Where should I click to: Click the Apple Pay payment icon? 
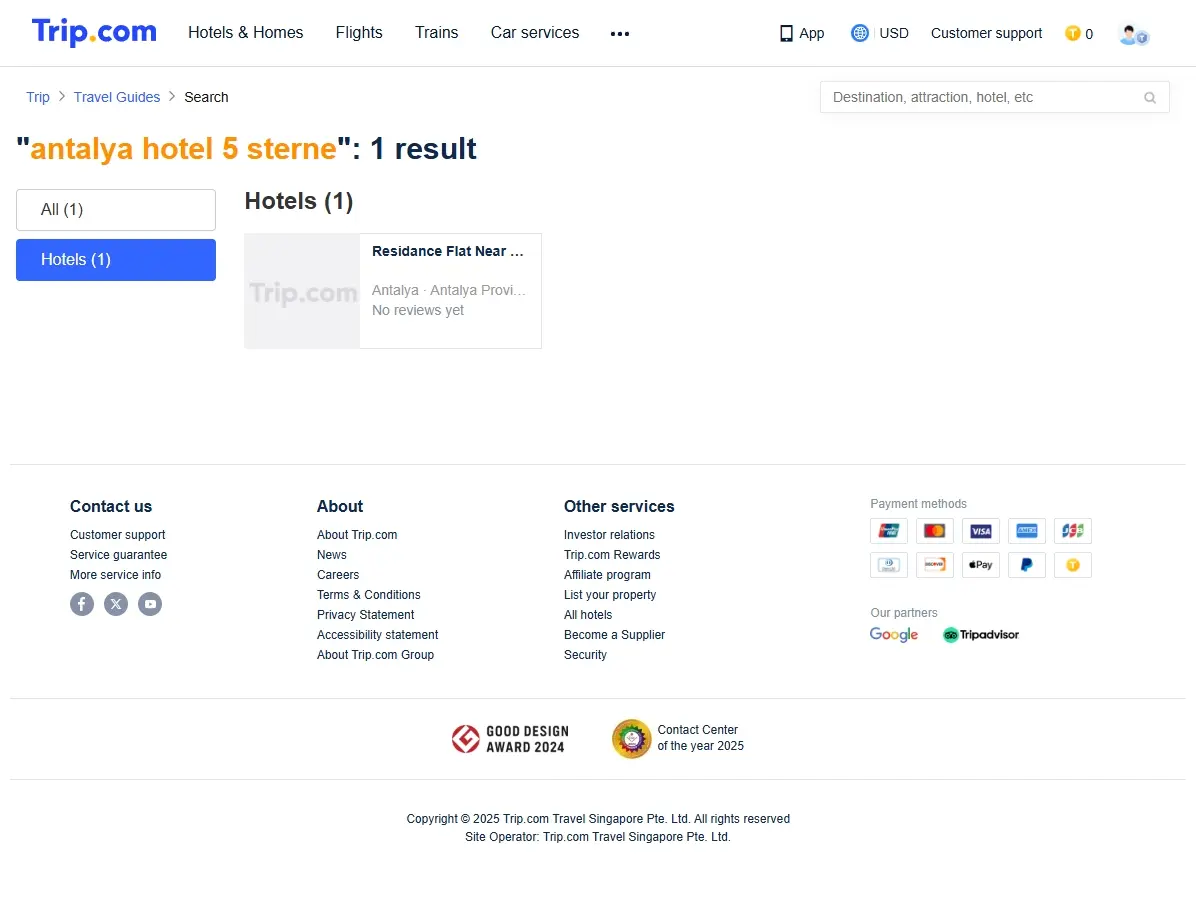tap(981, 565)
